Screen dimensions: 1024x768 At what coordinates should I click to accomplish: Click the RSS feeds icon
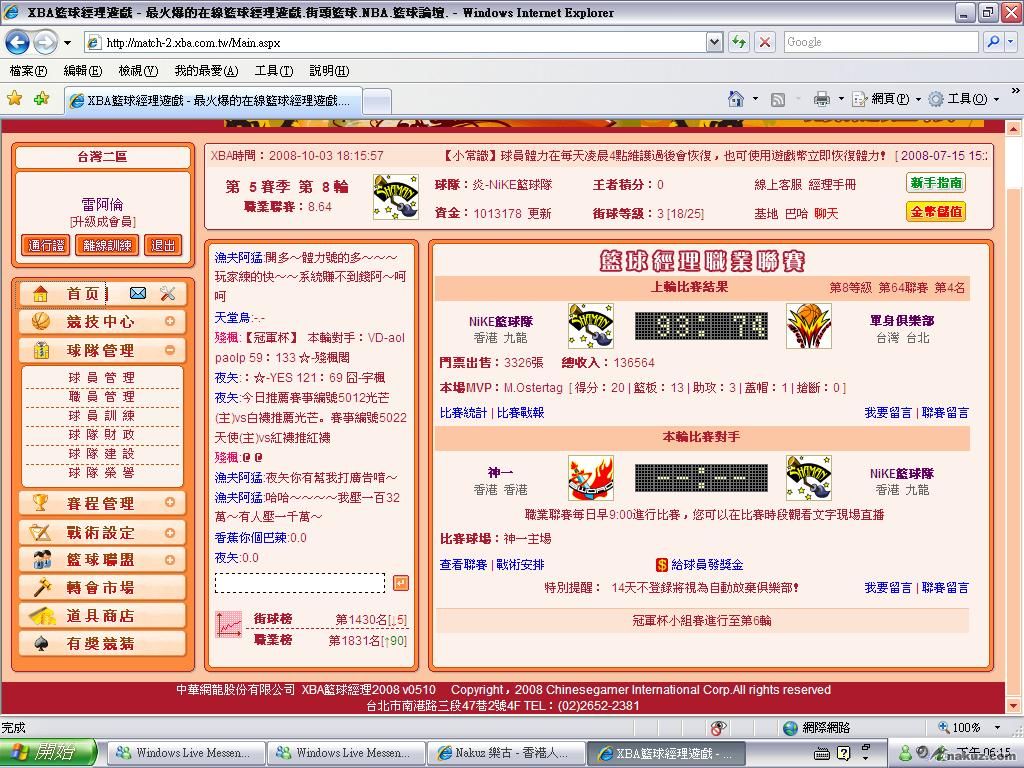(777, 99)
